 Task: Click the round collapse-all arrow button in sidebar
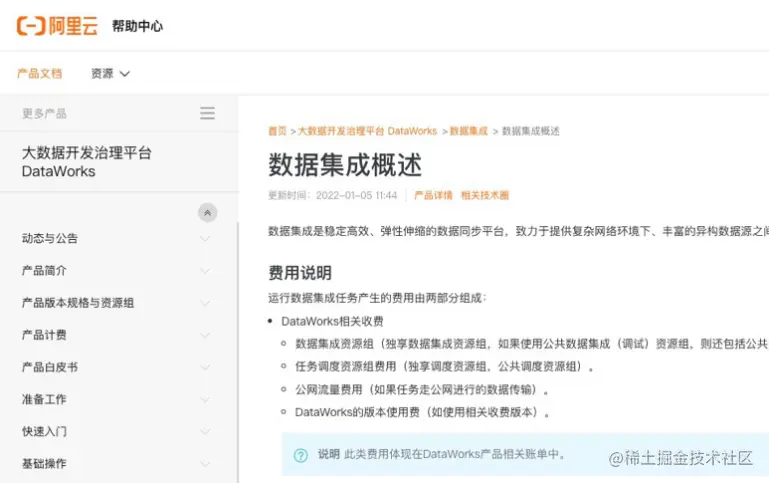coord(207,213)
